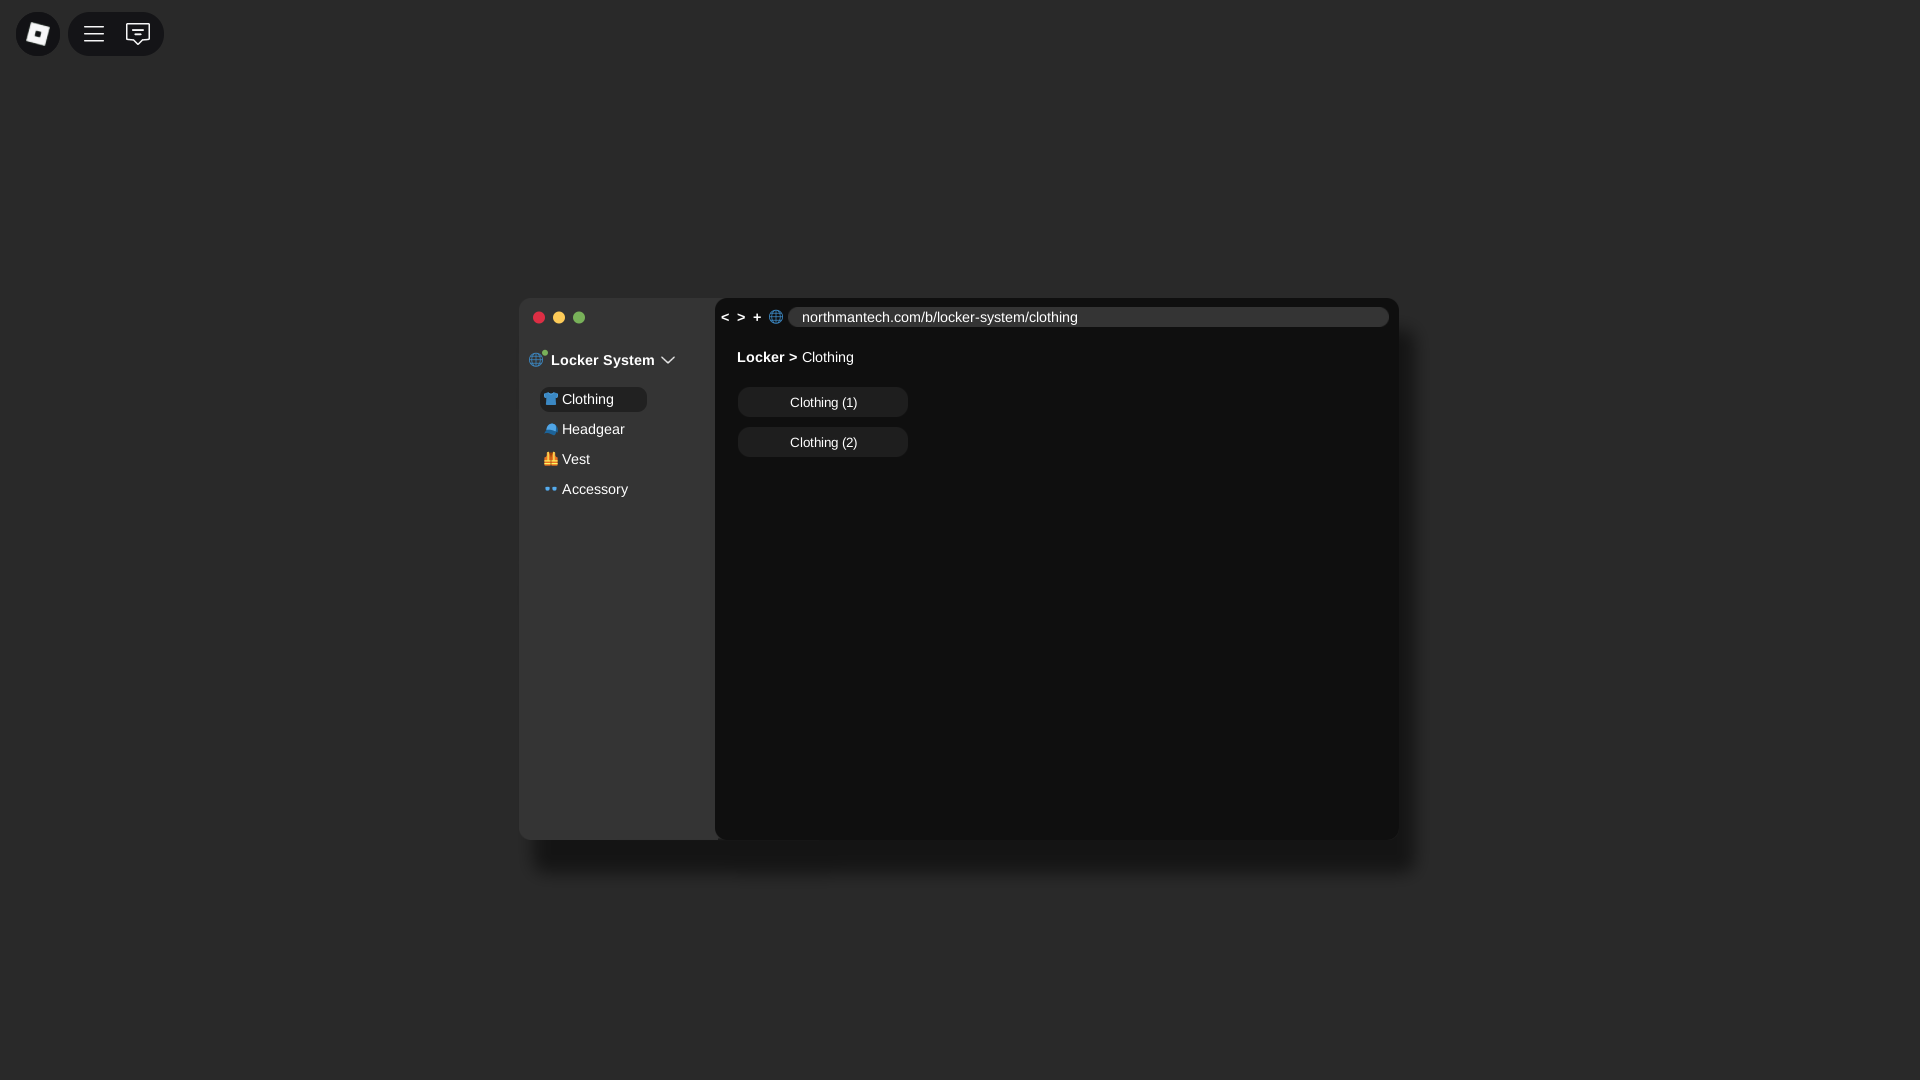
Task: Select Headgear from the category list
Action: 593,429
